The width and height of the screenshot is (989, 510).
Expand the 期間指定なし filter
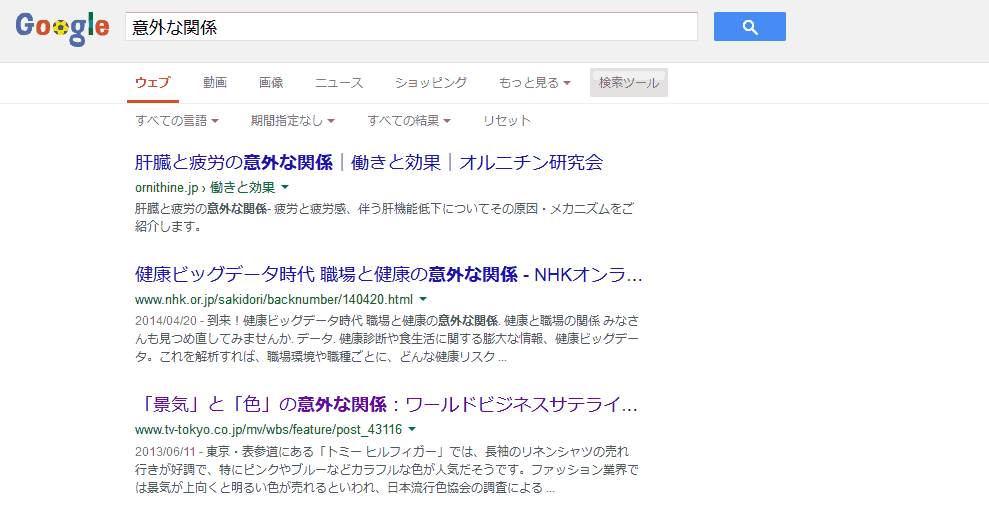point(292,121)
